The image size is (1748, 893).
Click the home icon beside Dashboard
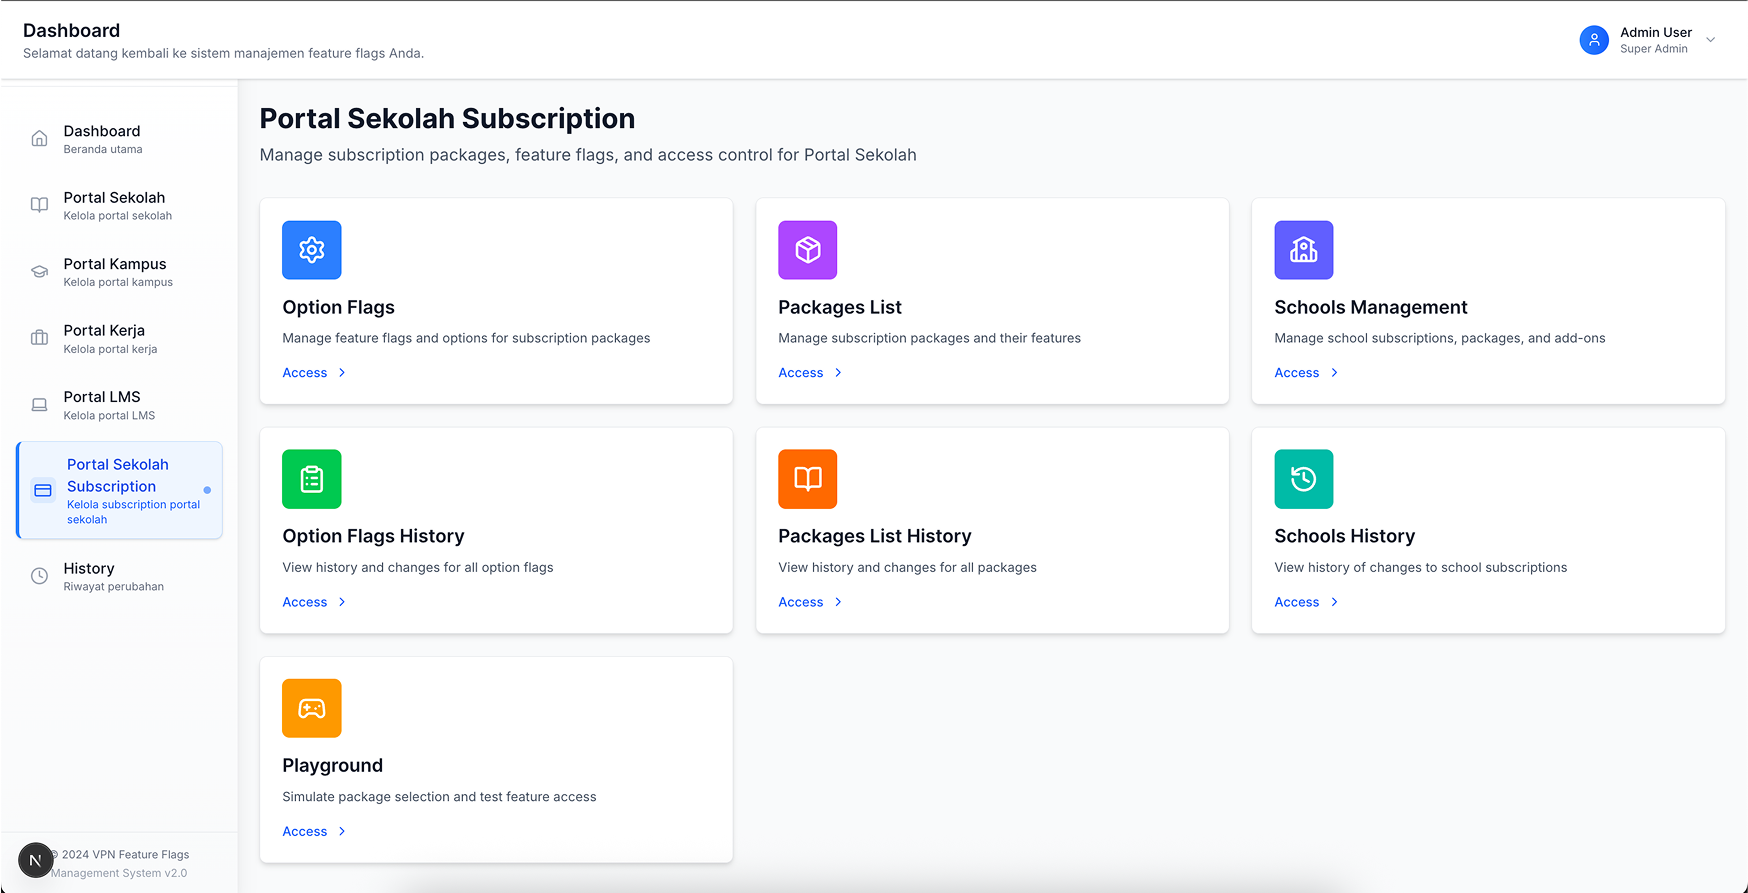[39, 139]
